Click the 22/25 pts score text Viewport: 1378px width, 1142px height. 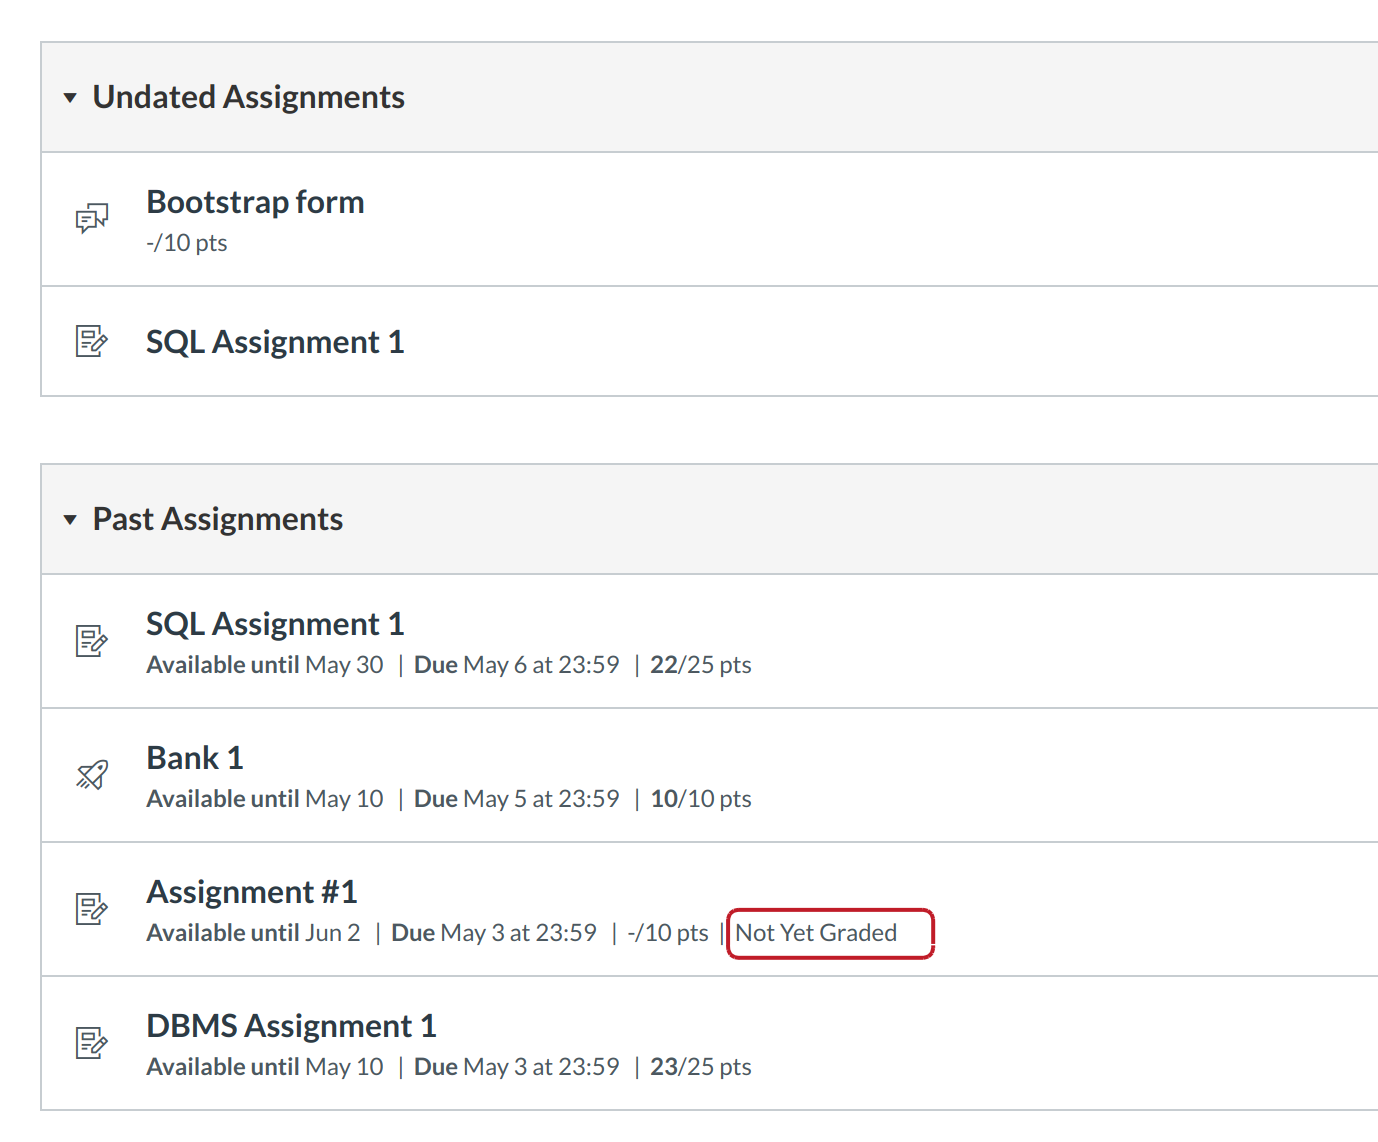click(700, 665)
